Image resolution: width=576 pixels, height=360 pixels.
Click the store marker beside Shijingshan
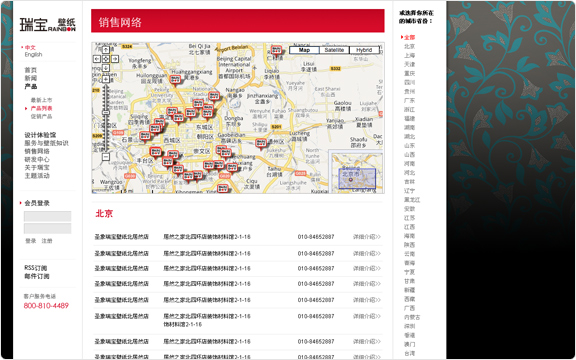point(145,136)
